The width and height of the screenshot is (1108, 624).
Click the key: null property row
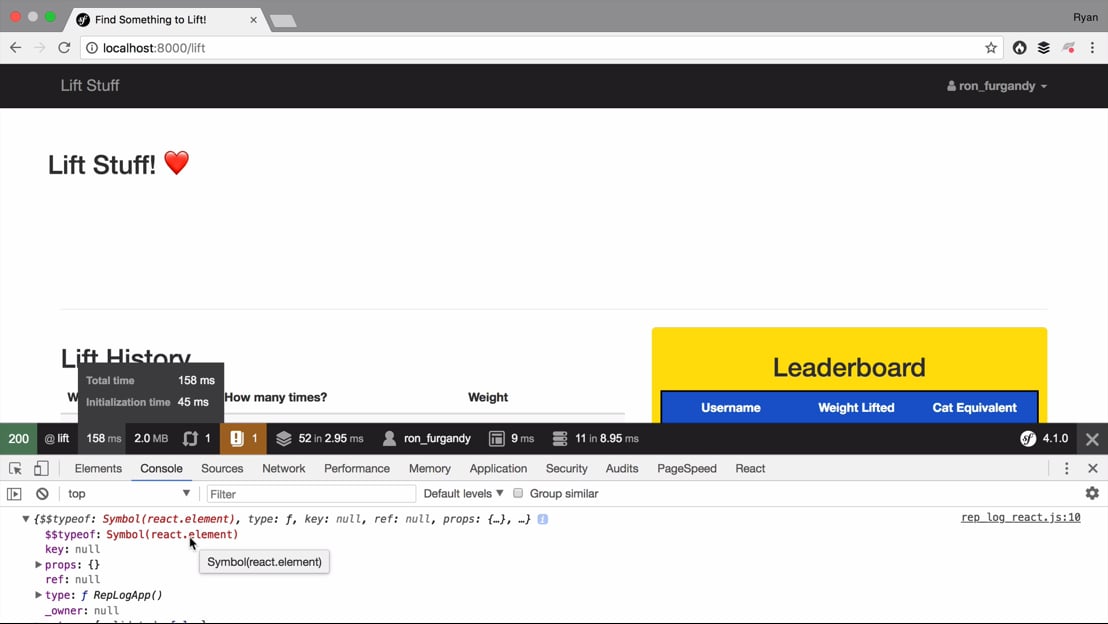72,549
